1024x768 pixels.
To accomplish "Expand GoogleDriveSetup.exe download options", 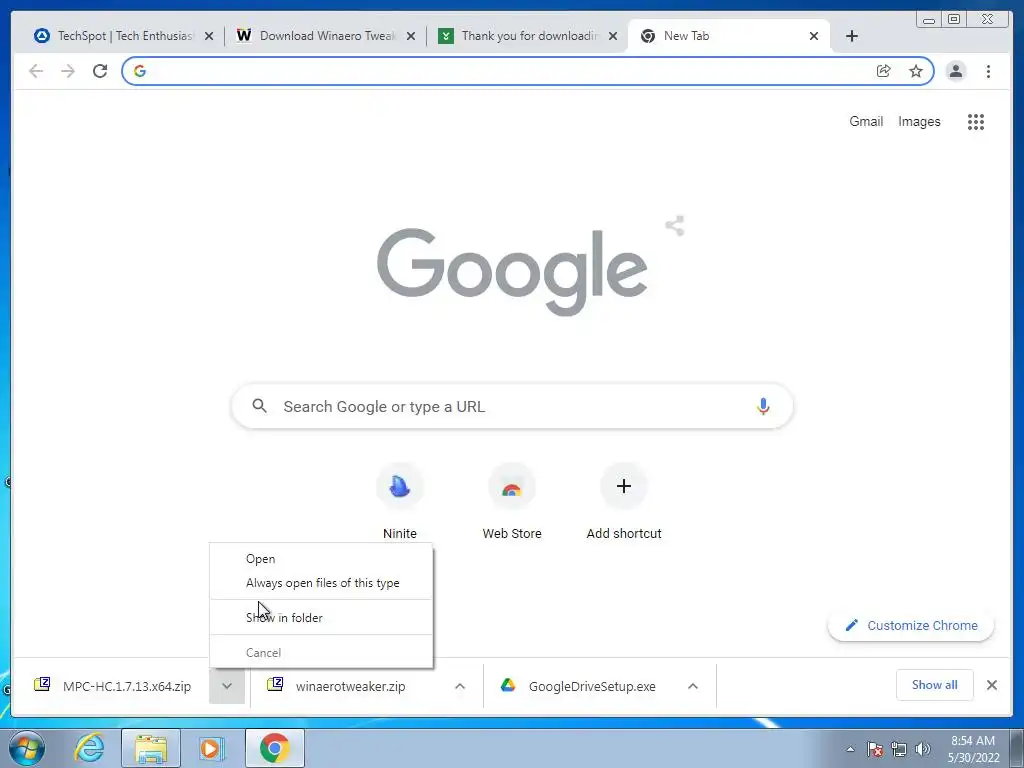I will click(693, 686).
